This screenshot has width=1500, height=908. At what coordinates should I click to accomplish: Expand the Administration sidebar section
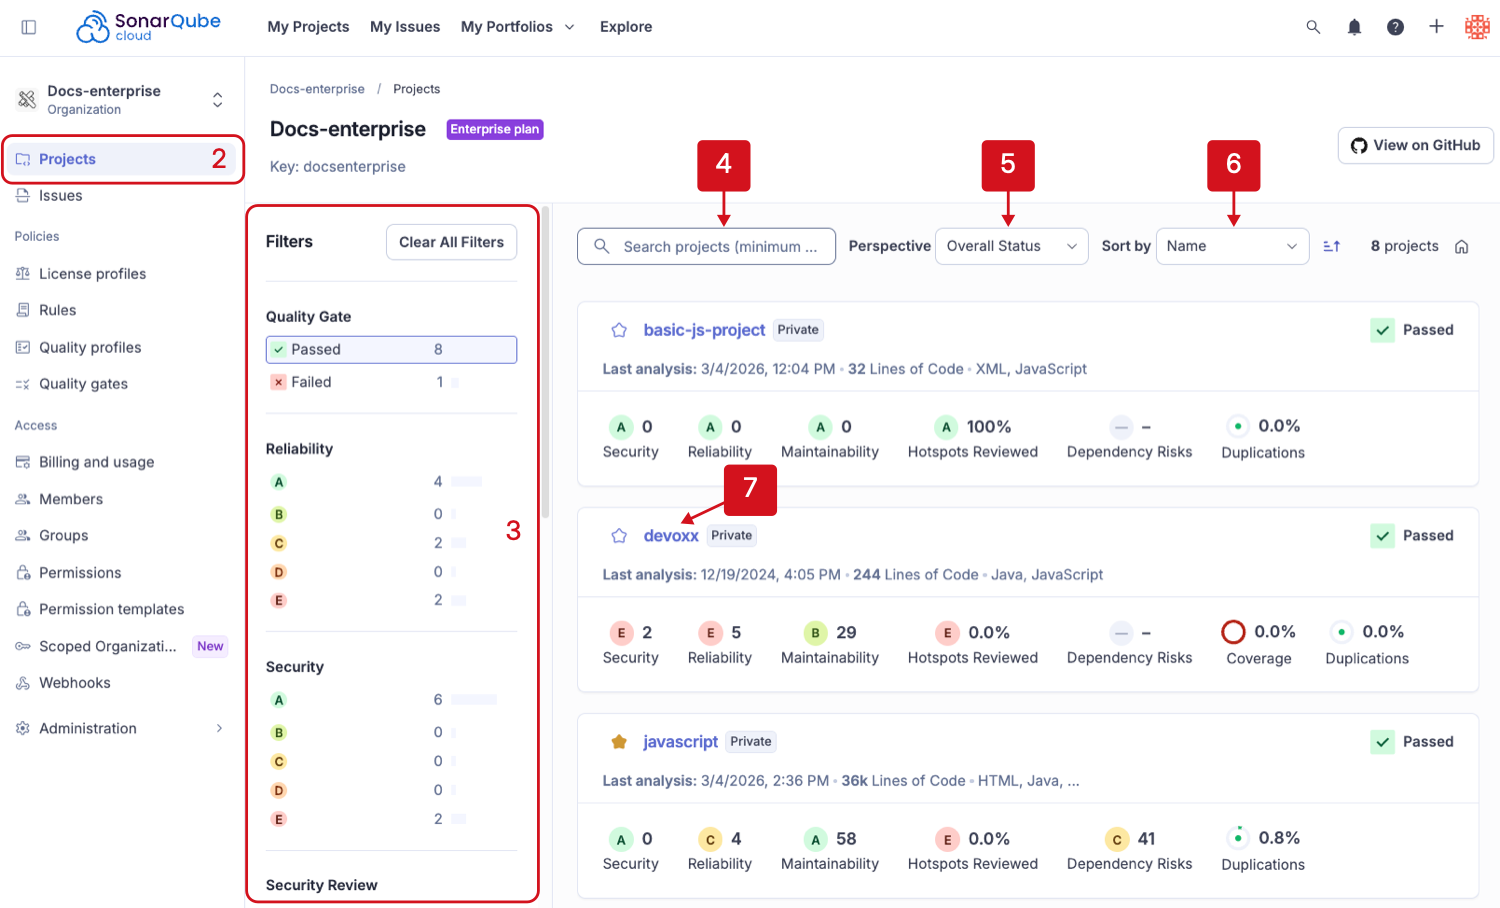(x=121, y=728)
